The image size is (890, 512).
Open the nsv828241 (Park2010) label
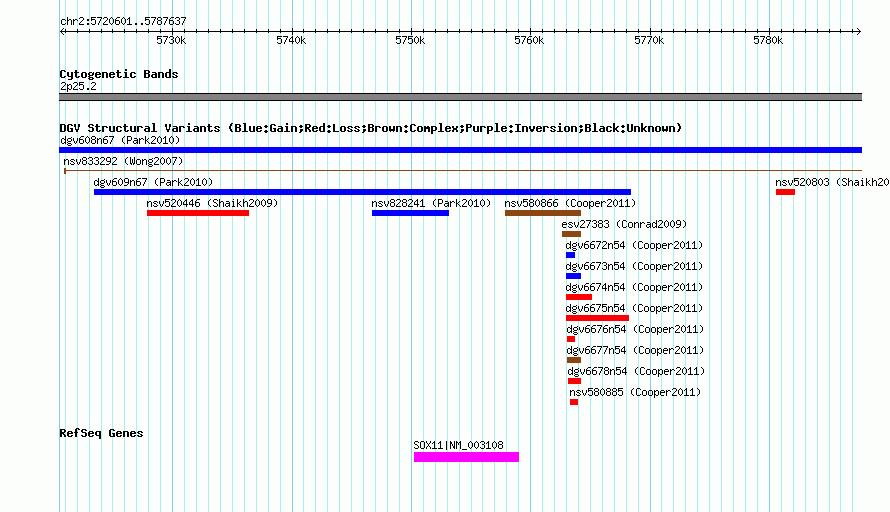click(x=431, y=203)
